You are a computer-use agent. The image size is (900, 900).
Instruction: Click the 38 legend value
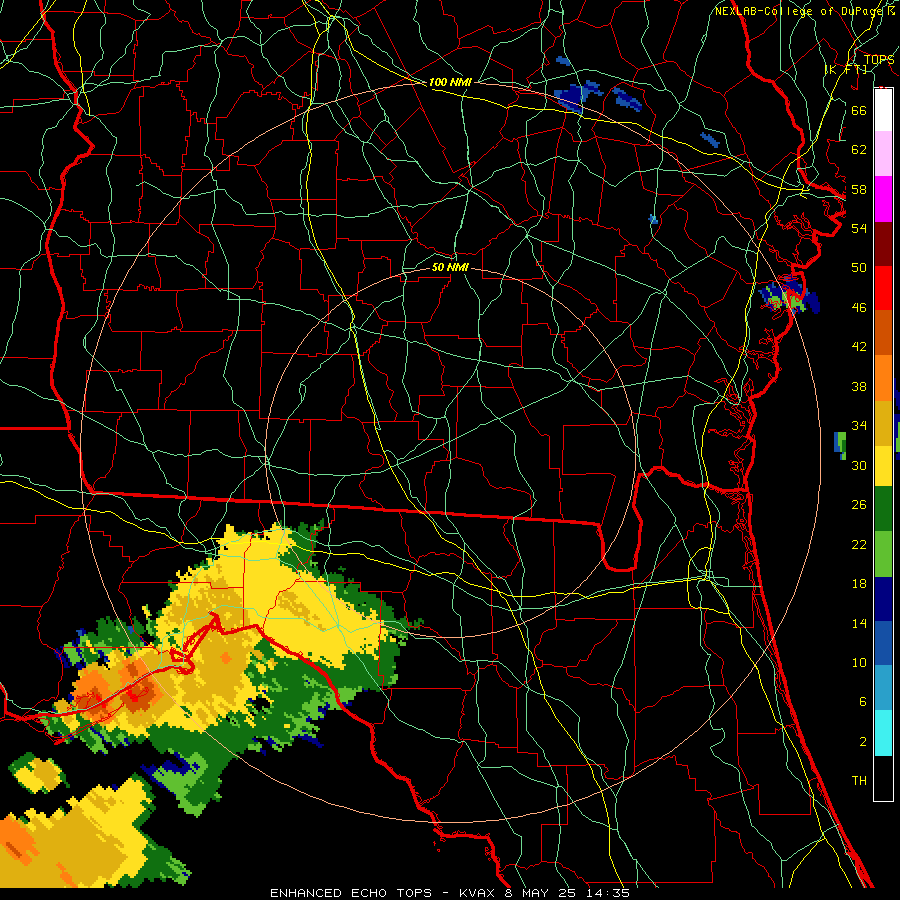point(859,386)
